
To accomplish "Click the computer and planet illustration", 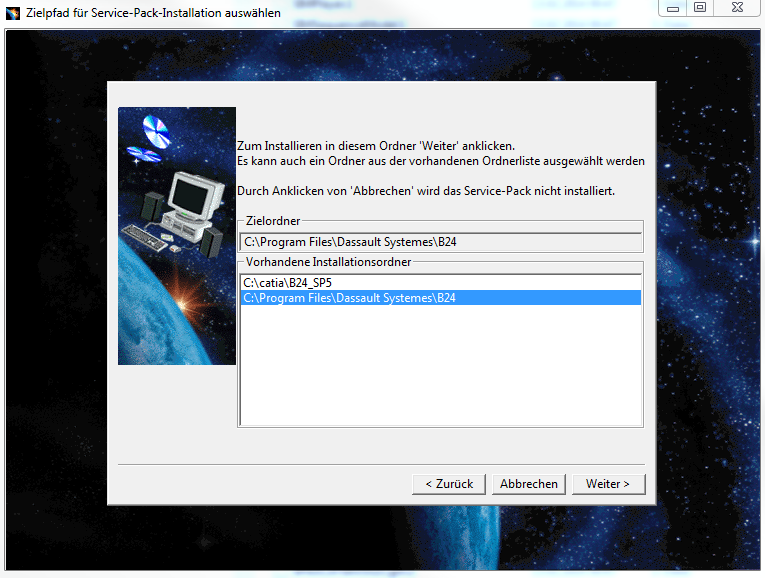I will (177, 236).
